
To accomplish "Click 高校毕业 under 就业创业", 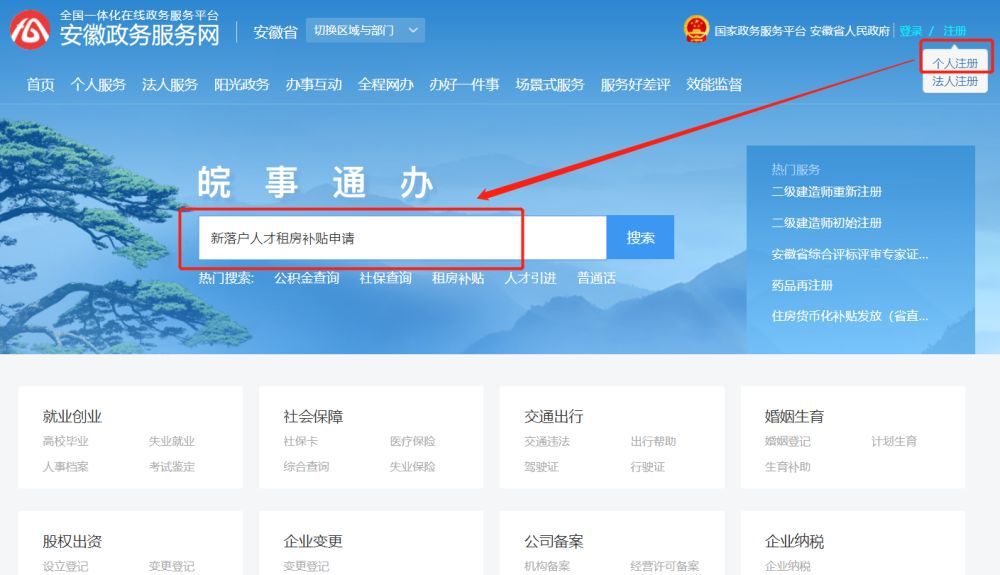I will pos(66,441).
